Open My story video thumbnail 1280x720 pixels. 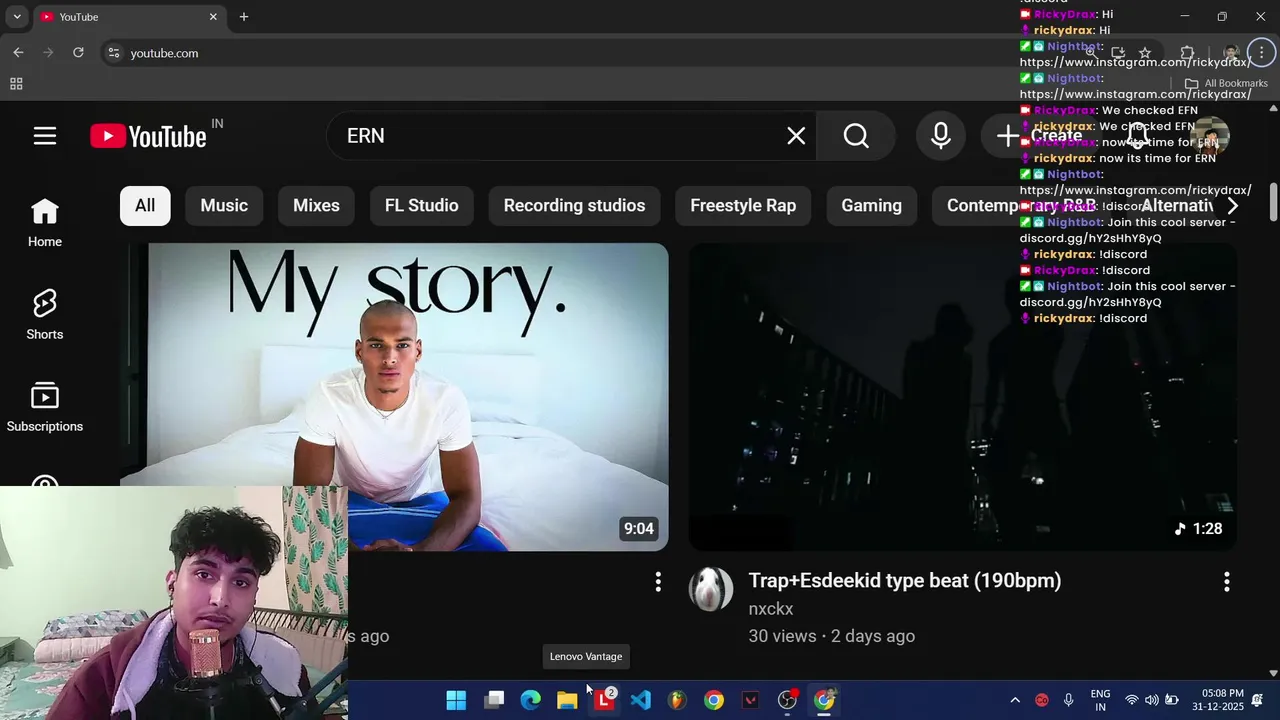coord(394,397)
